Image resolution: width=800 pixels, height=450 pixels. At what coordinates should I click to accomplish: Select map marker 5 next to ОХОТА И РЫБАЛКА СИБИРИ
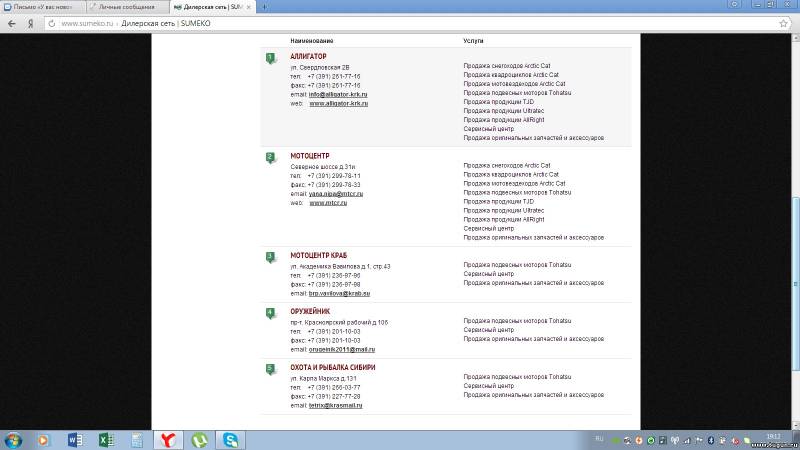270,369
